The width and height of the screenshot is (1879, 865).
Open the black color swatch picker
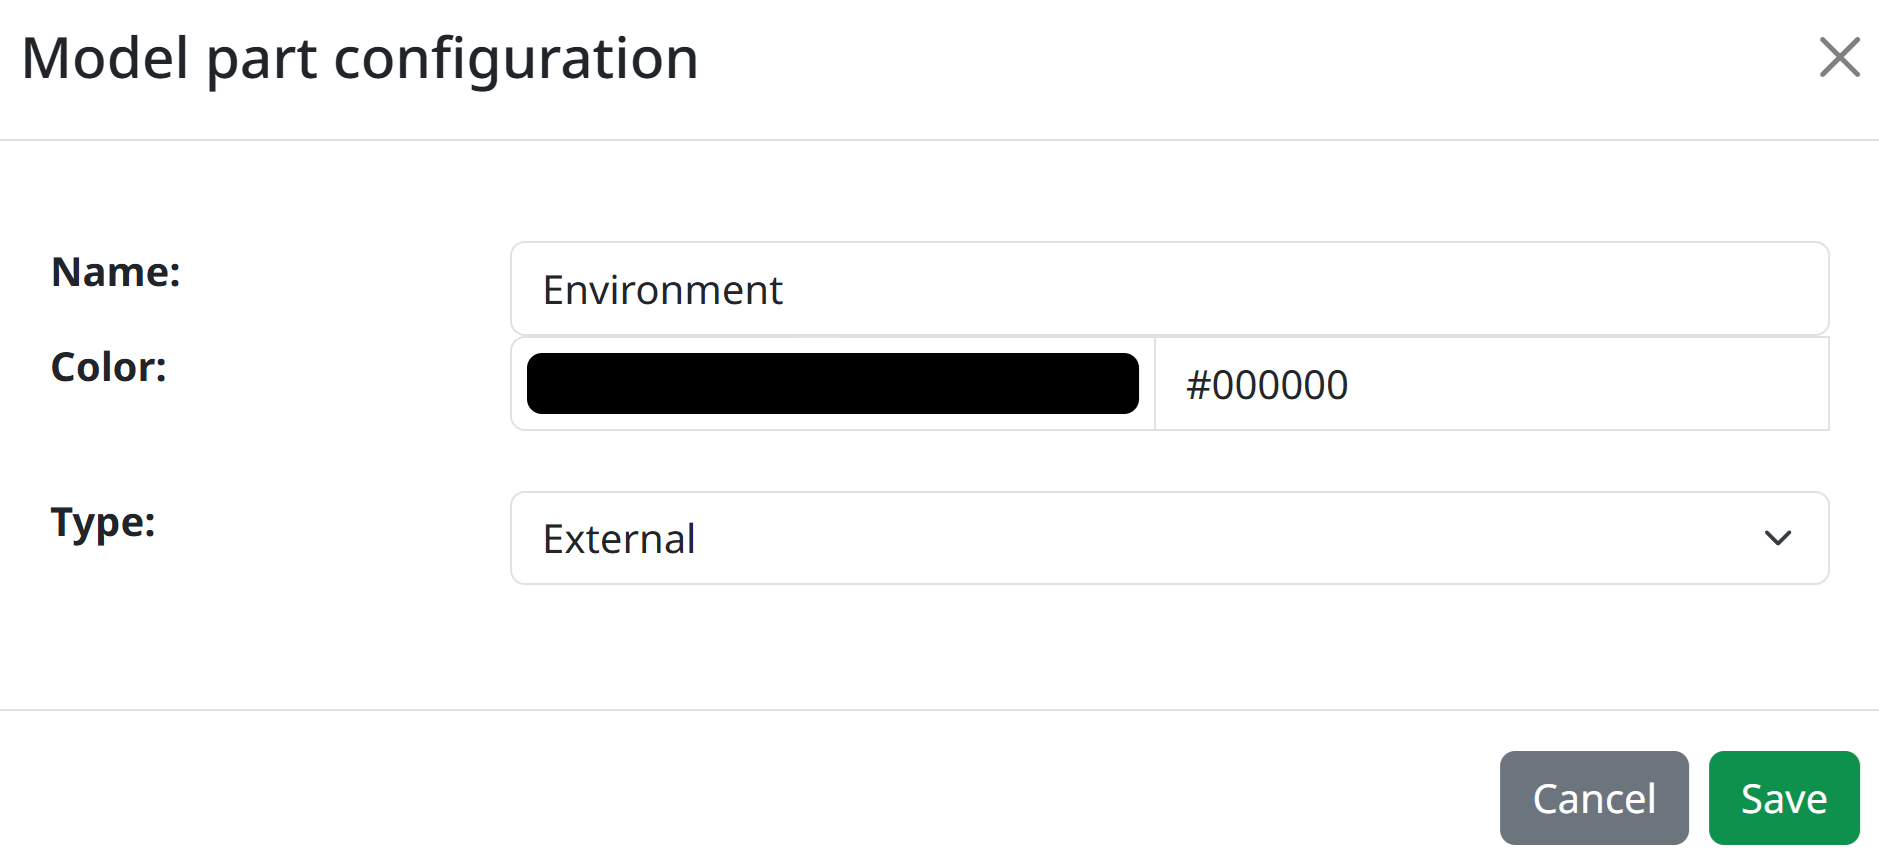pyautogui.click(x=832, y=384)
